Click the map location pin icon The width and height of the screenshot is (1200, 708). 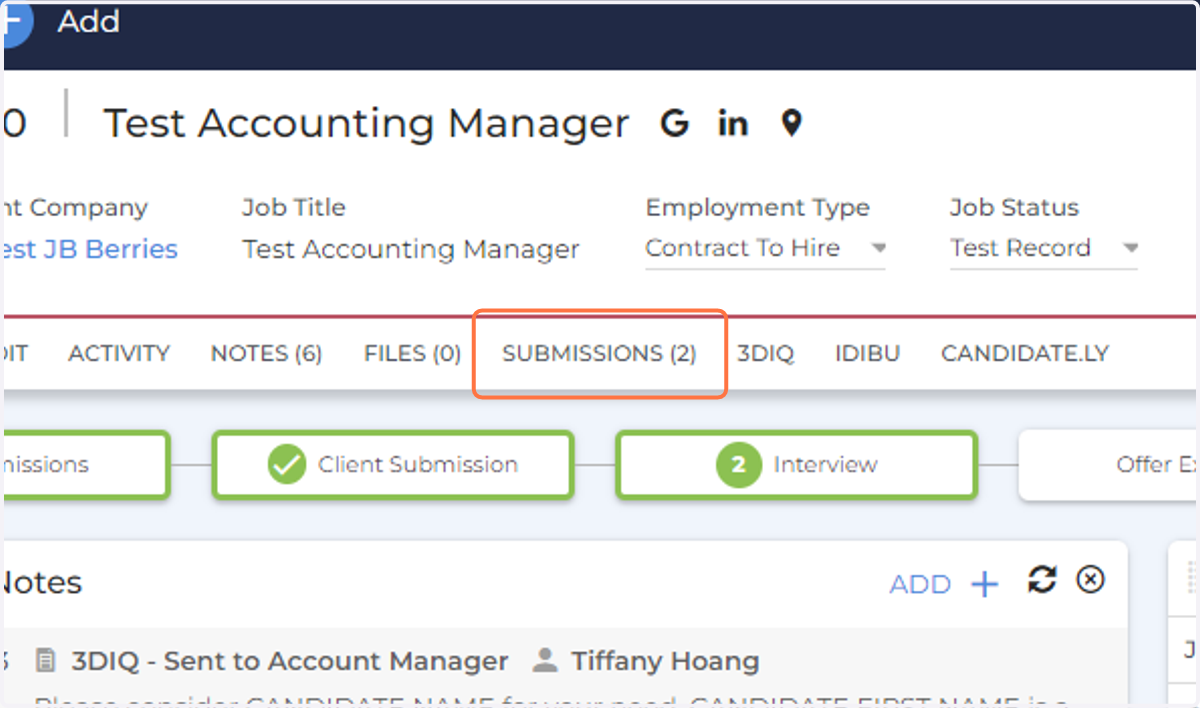(x=791, y=124)
